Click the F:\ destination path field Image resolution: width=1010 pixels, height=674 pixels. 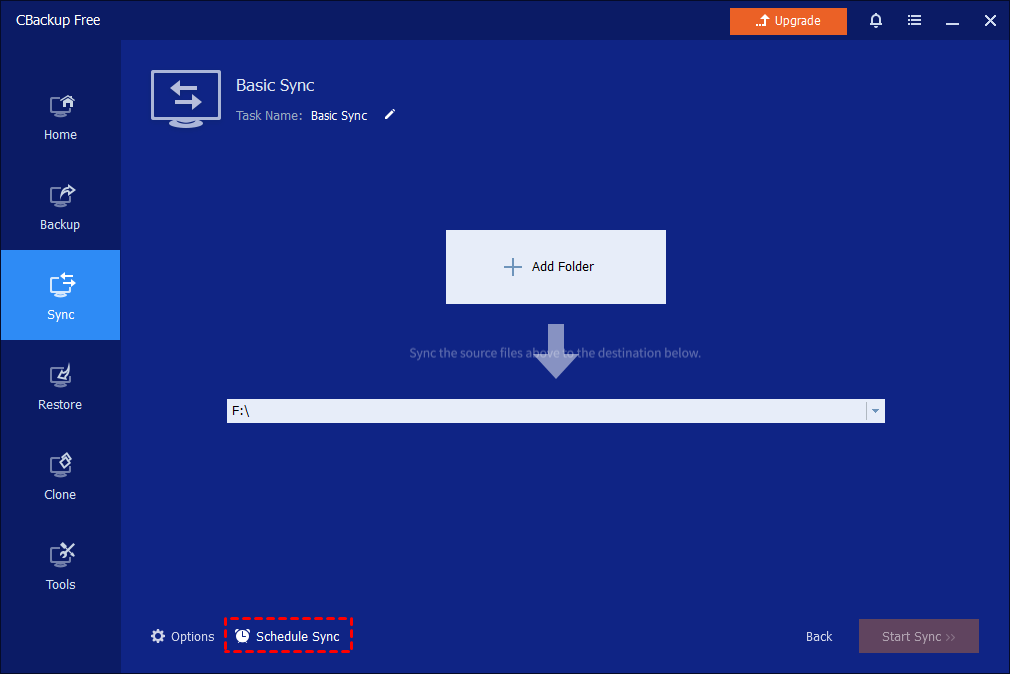[545, 411]
